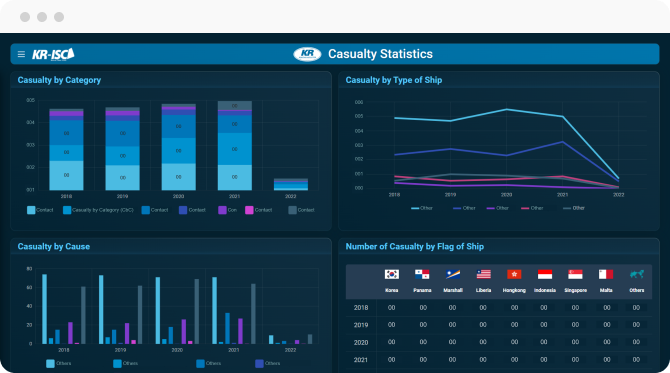Image resolution: width=670 pixels, height=373 pixels.
Task: Select the Hongkong flag icon
Action: [x=514, y=274]
